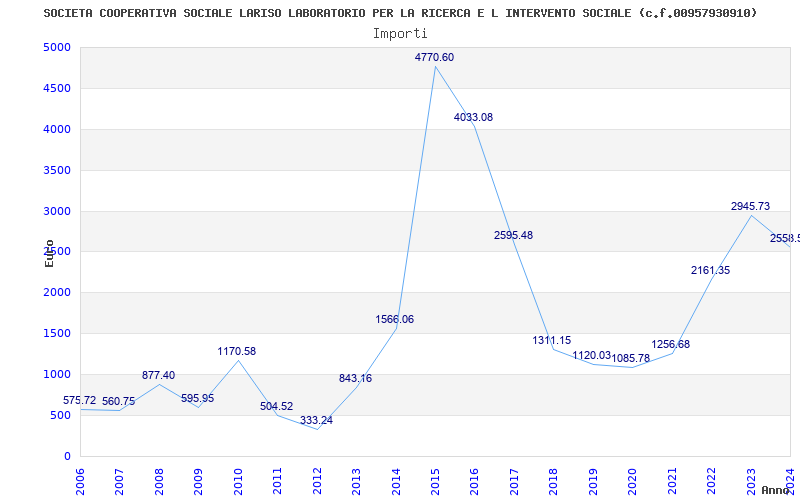Select the 2009 year axis label
This screenshot has height=500, width=800.
[x=198, y=481]
